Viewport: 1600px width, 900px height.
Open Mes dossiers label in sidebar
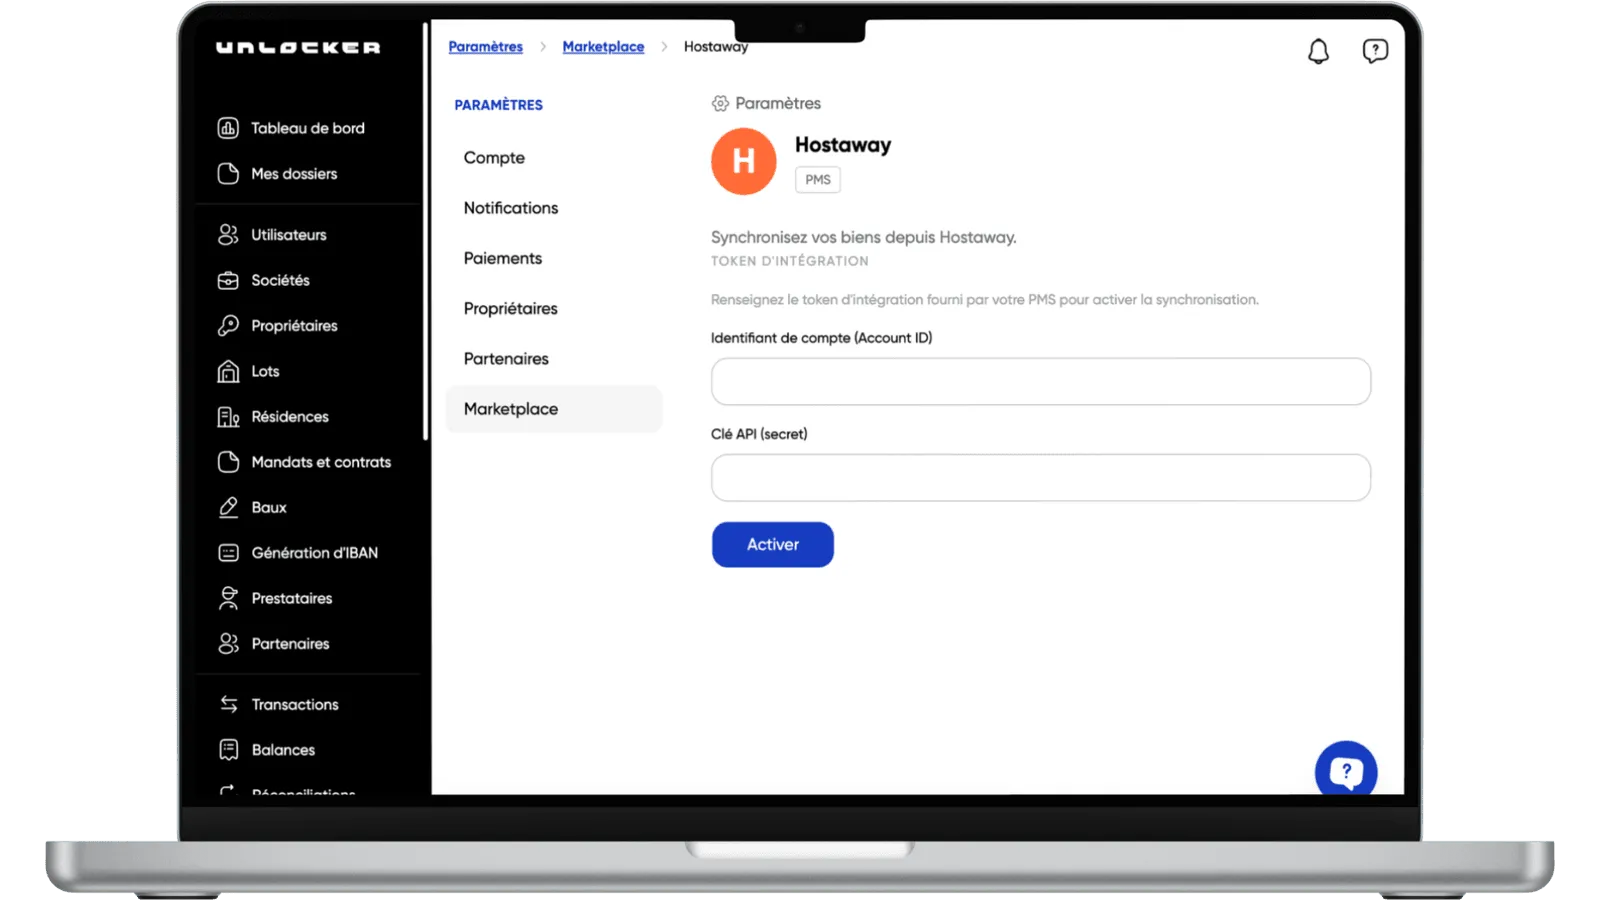click(x=294, y=173)
